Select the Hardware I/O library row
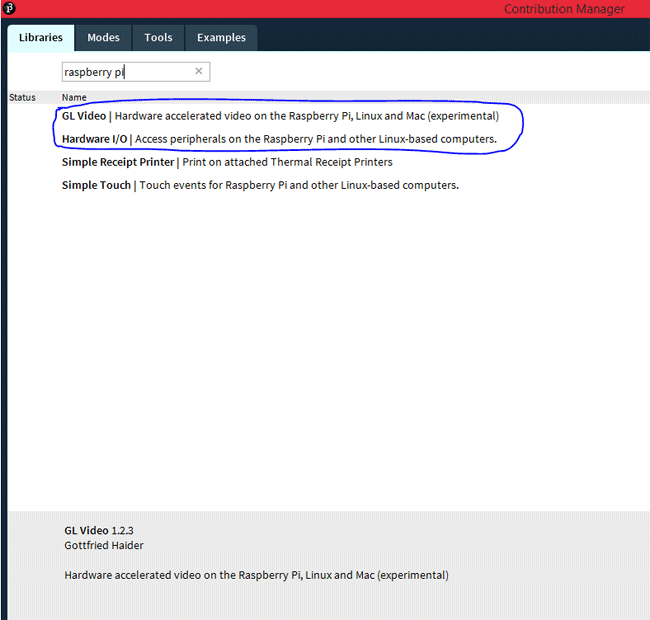Viewport: 650px width, 620px height. coord(94,139)
